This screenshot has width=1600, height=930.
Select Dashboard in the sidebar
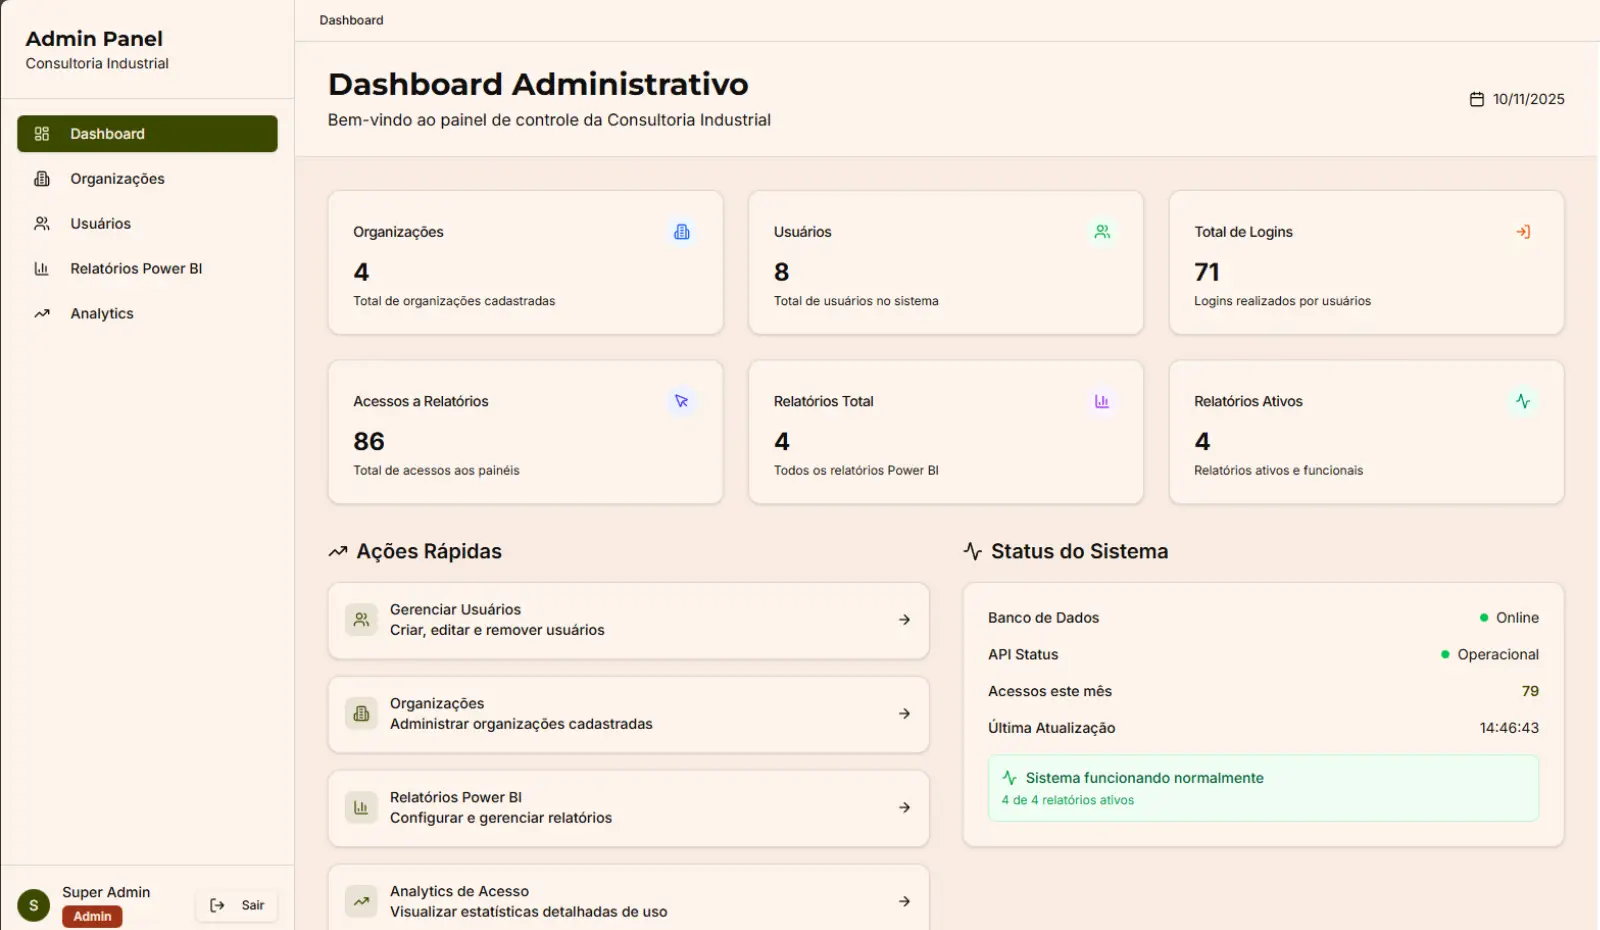coord(147,134)
